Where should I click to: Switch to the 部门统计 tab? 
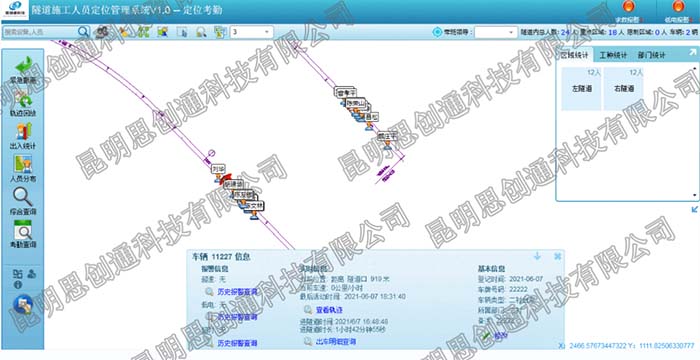click(x=651, y=55)
